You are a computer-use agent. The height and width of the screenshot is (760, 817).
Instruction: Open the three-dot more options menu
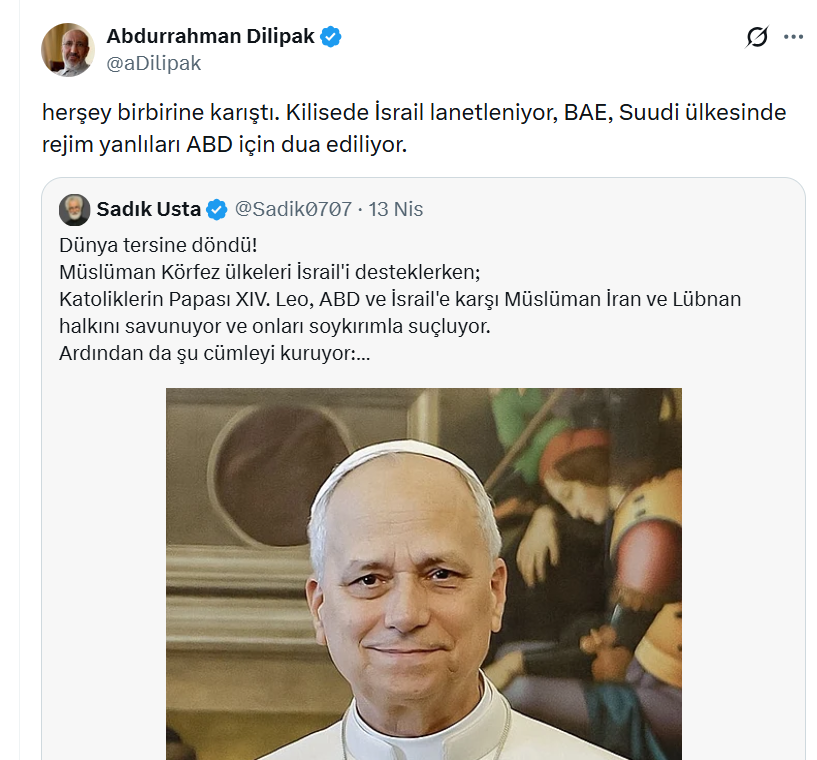[x=793, y=37]
